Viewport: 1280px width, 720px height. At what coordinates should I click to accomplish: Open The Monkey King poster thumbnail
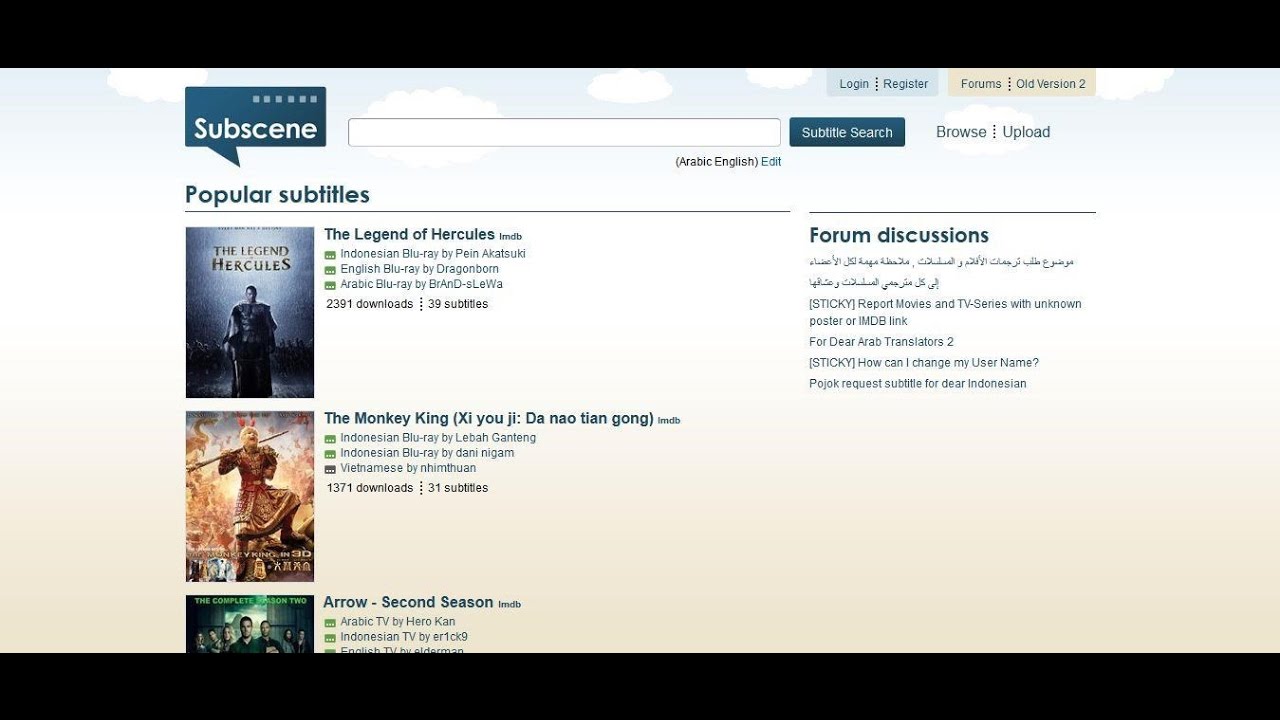point(250,496)
